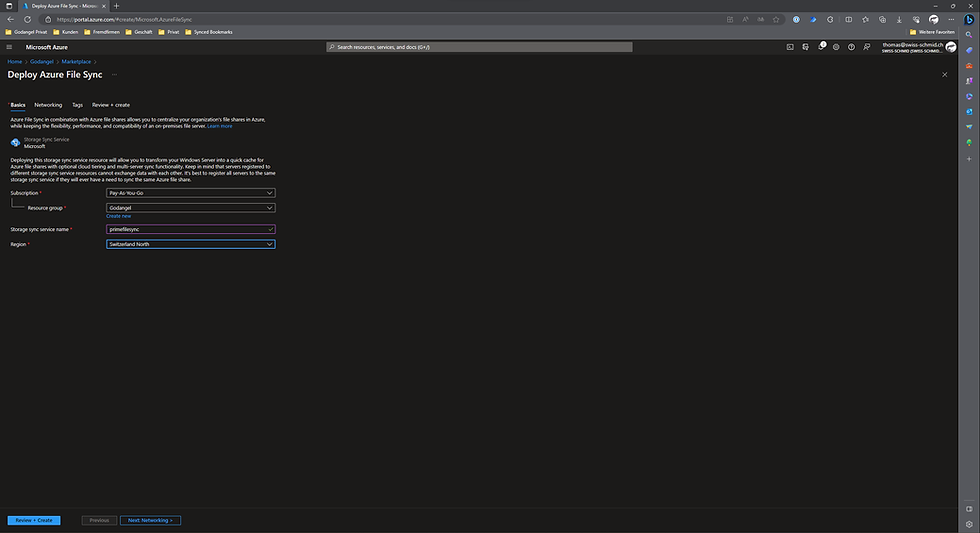Open sidebar search icon
The width and height of the screenshot is (980, 533).
coord(969,35)
